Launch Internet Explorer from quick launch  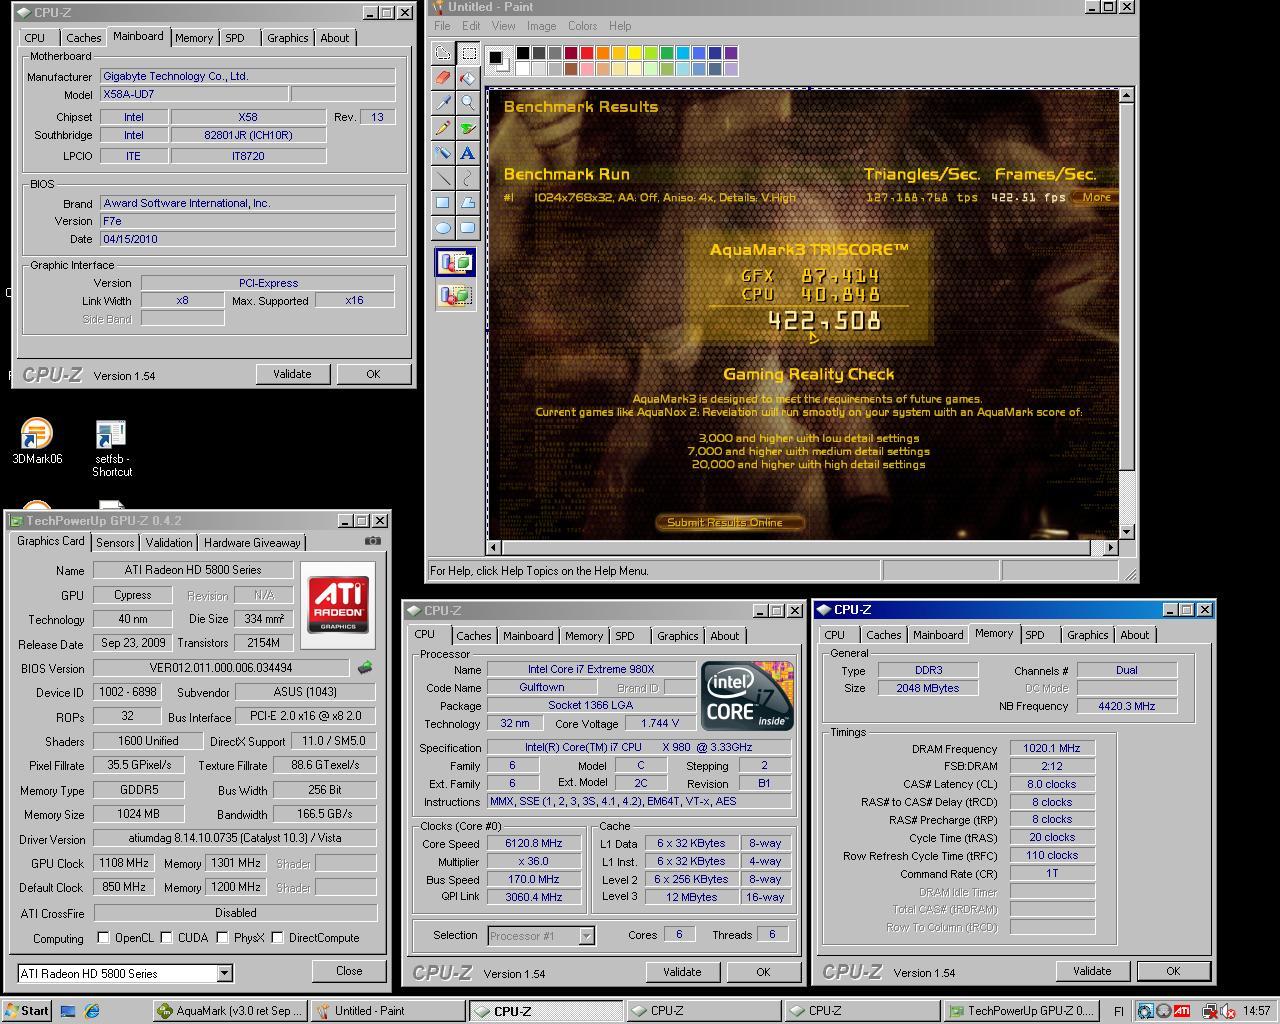[x=92, y=1011]
